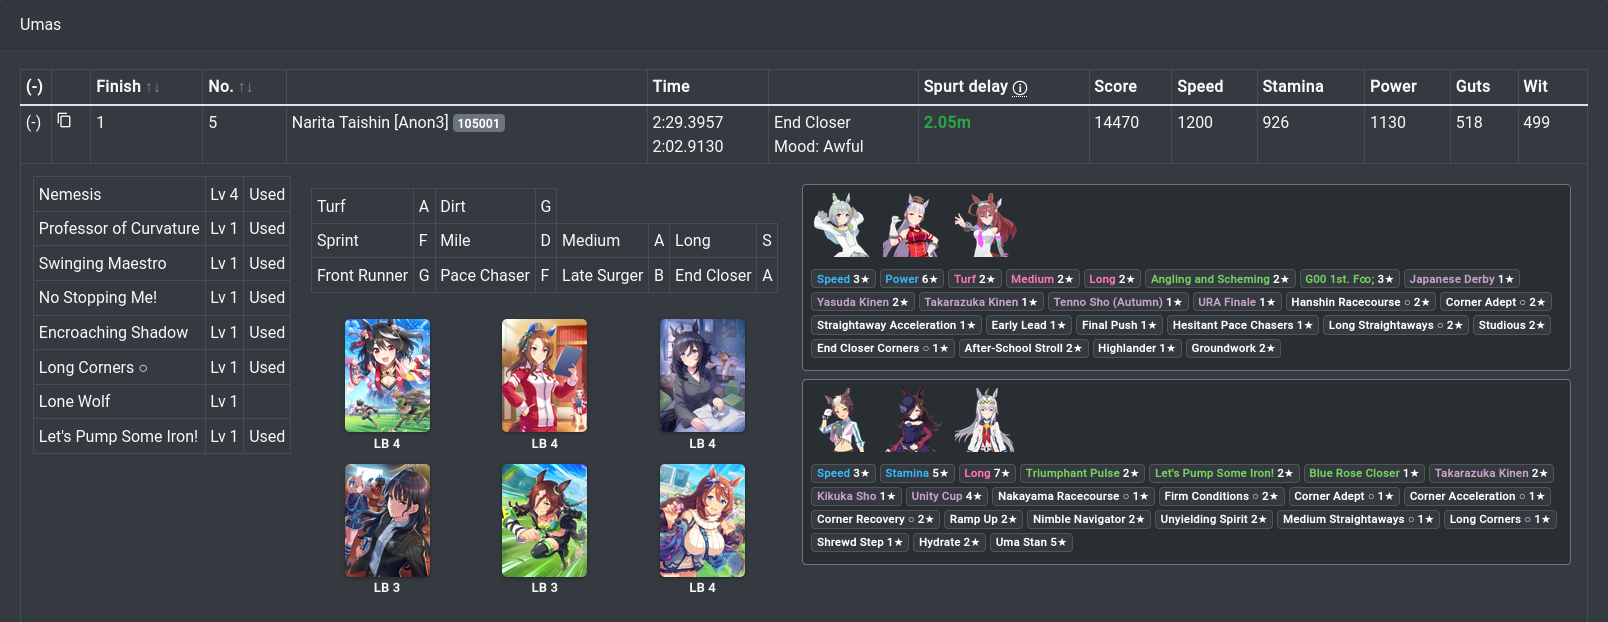Image resolution: width=1608 pixels, height=622 pixels.
Task: Open the dark-haired pajama bedroom support card
Action: [702, 376]
